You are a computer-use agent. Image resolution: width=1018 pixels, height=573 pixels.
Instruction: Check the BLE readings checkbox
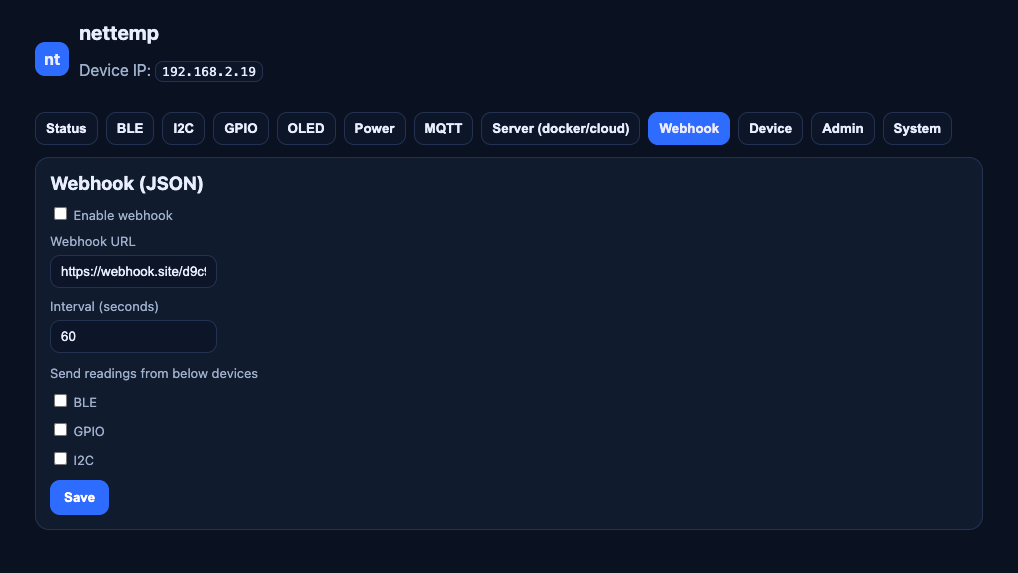point(61,401)
